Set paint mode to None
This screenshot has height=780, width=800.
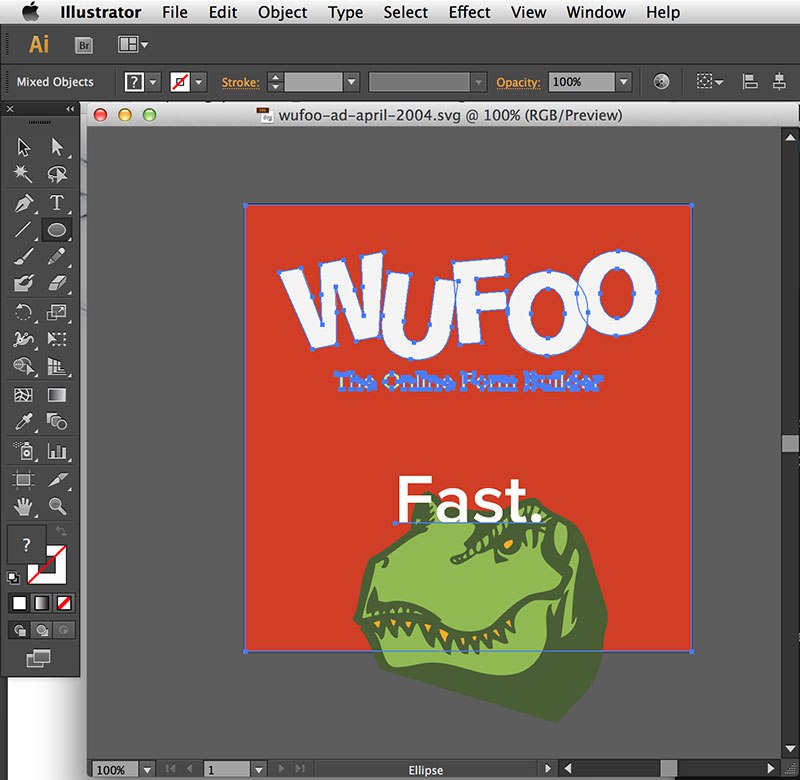64,603
